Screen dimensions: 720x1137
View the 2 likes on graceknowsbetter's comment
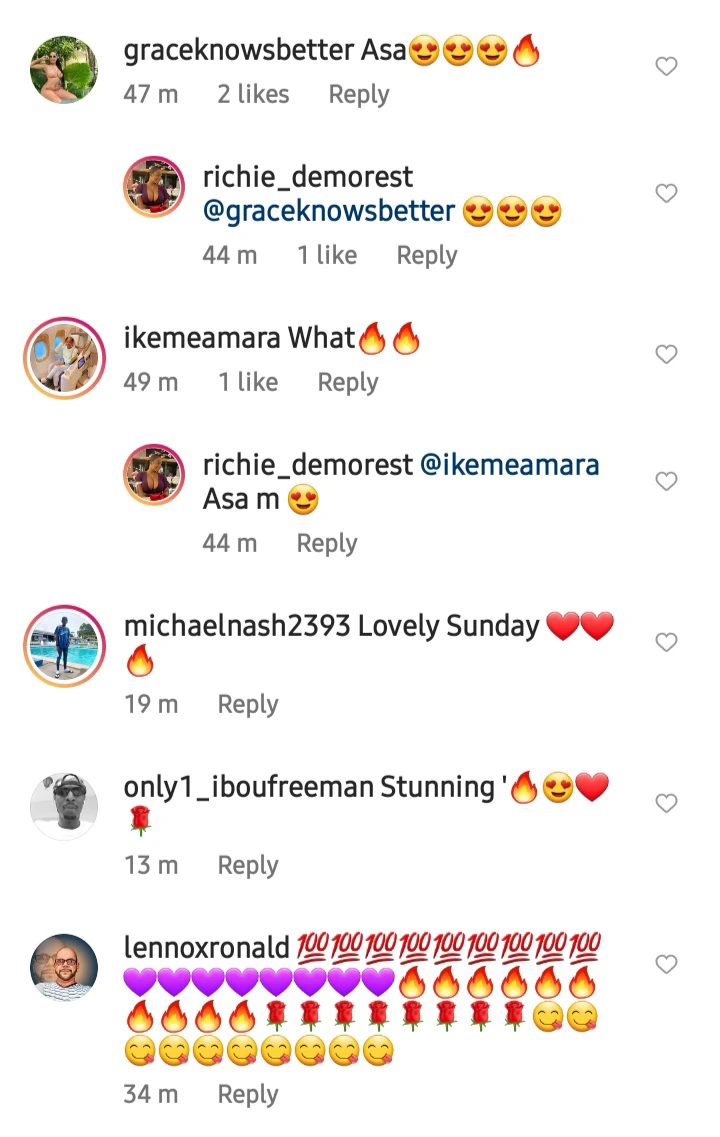click(x=253, y=95)
